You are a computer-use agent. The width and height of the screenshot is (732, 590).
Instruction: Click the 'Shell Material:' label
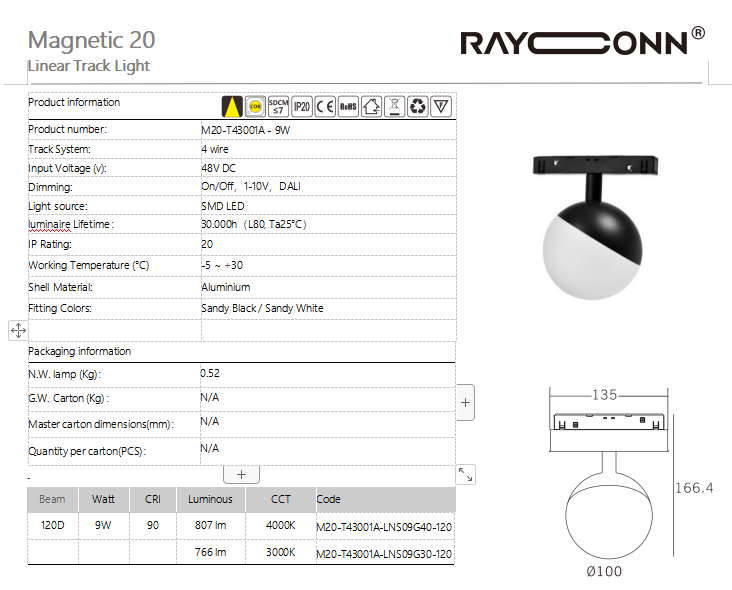pos(60,287)
